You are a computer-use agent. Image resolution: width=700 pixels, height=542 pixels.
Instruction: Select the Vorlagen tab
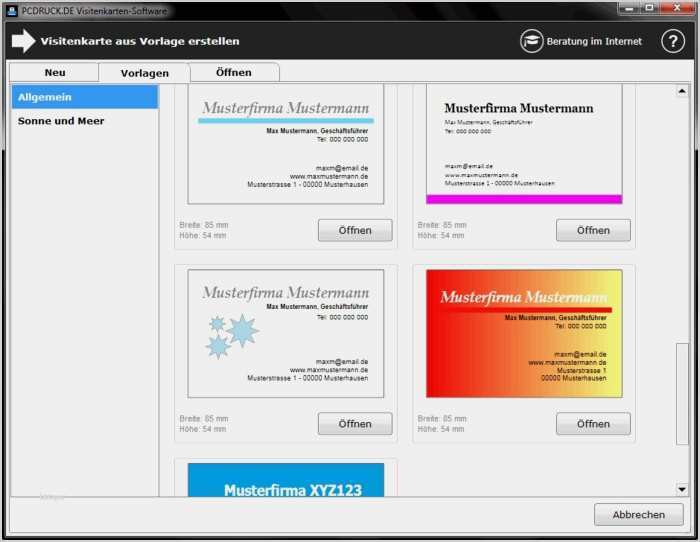click(144, 73)
